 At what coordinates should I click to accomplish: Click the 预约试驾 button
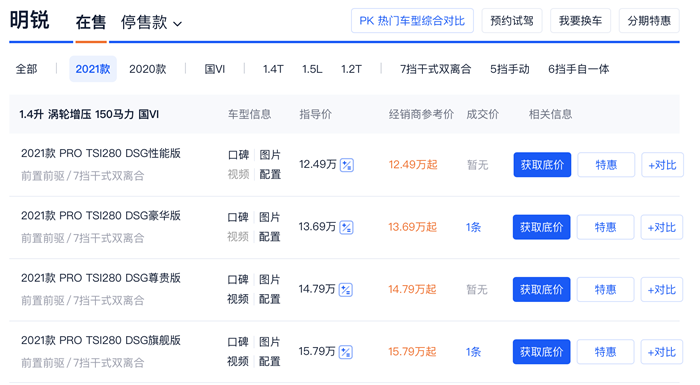[x=512, y=21]
